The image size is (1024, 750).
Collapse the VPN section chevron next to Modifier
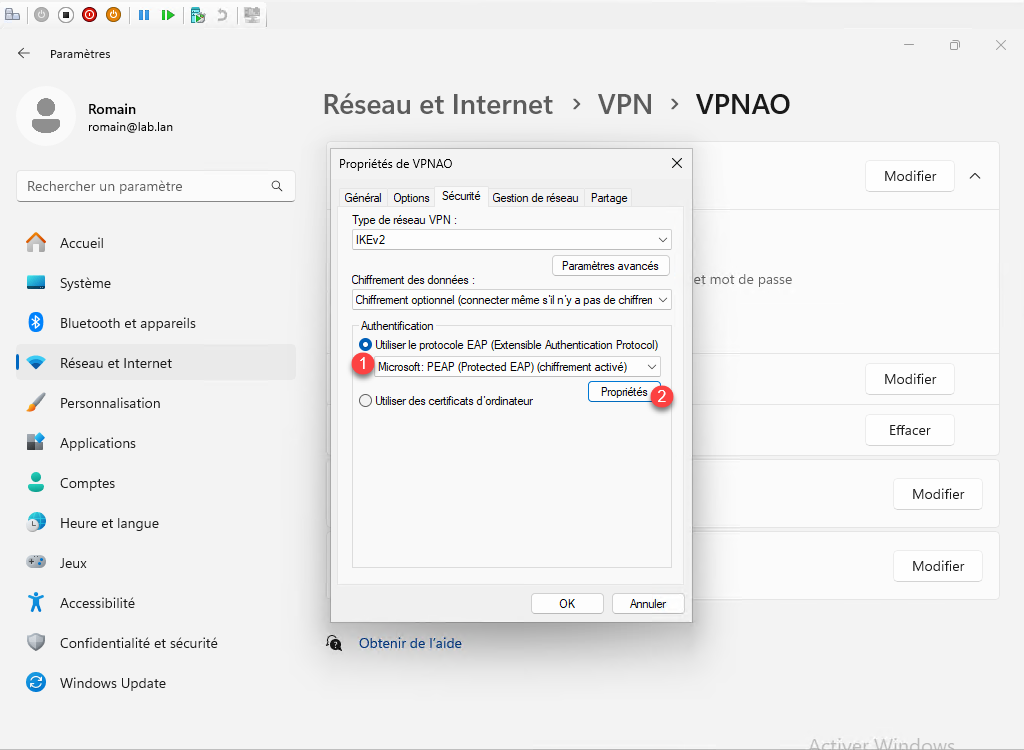[x=975, y=176]
